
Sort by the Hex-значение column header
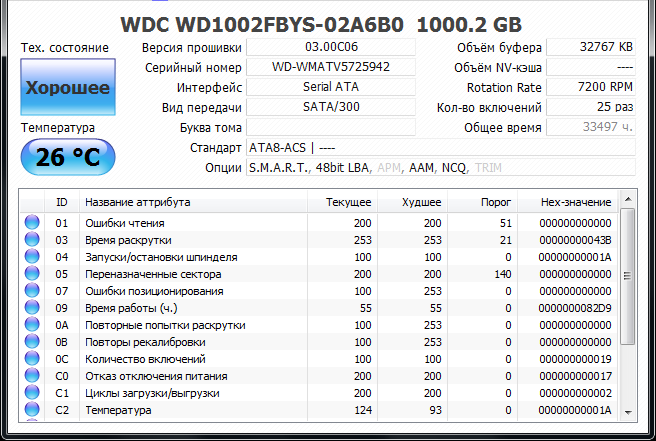568,202
